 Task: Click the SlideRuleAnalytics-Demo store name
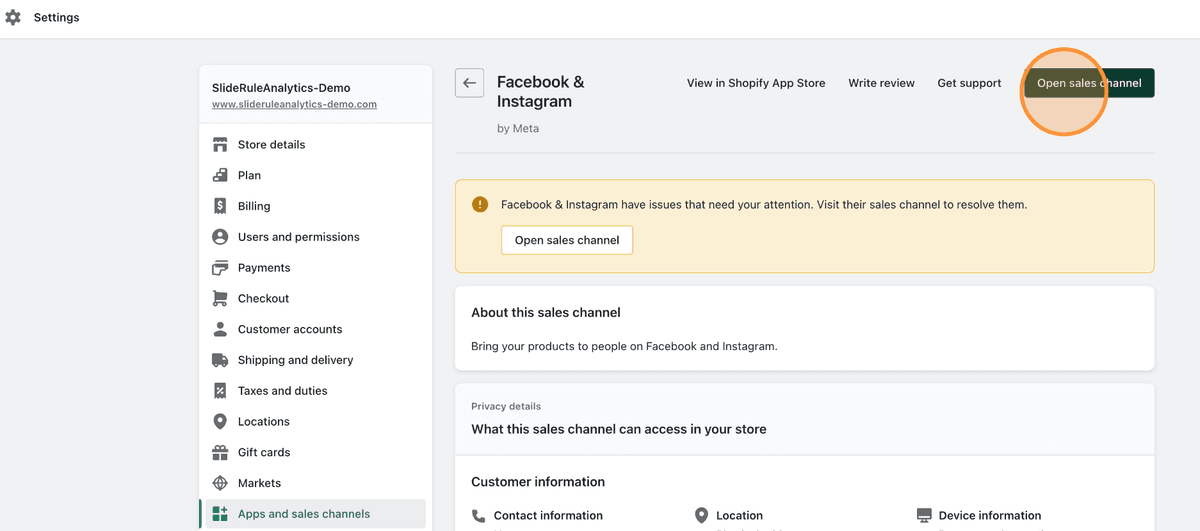[x=281, y=88]
